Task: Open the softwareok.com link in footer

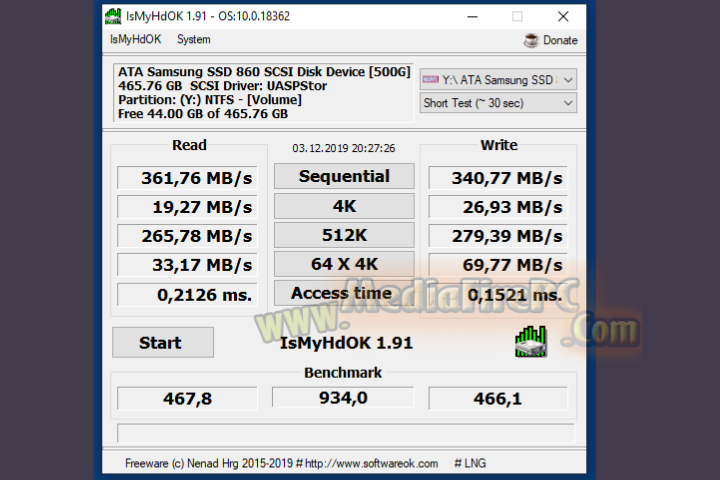Action: click(371, 463)
